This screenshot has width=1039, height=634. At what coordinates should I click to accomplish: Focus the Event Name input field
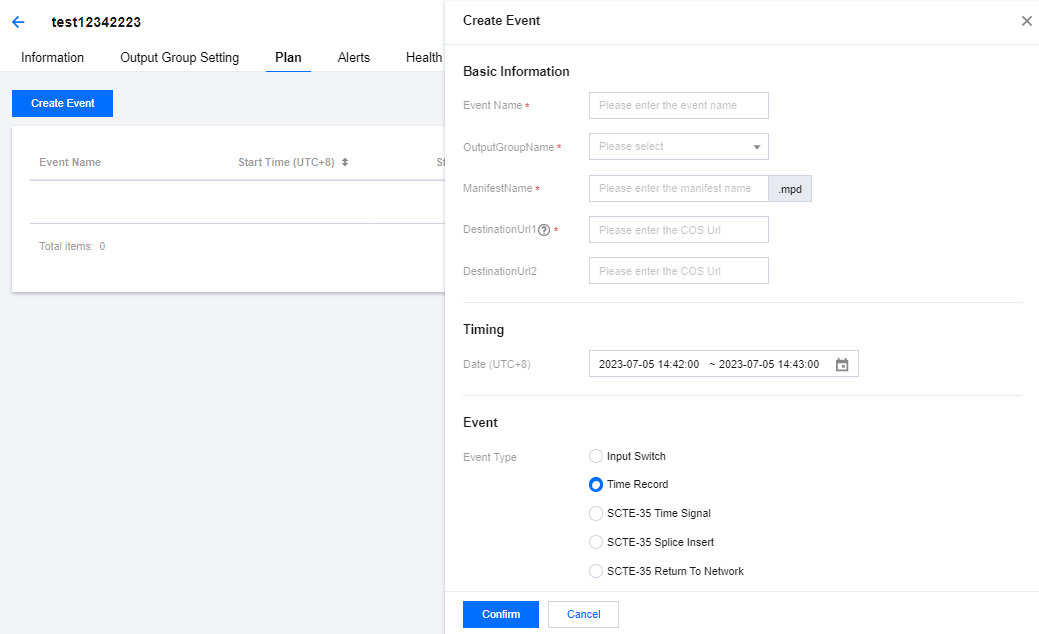tap(678, 106)
